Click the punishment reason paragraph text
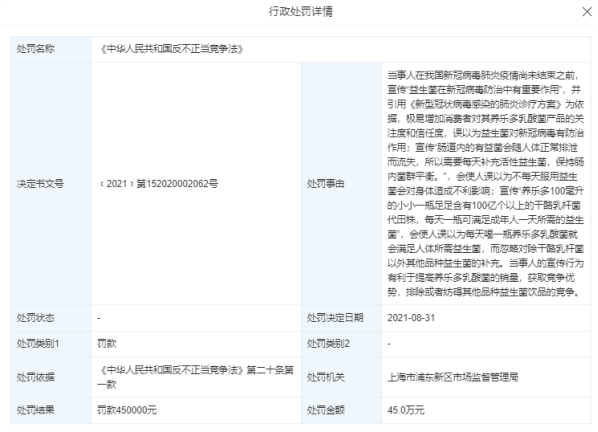The image size is (598, 432). 485,184
